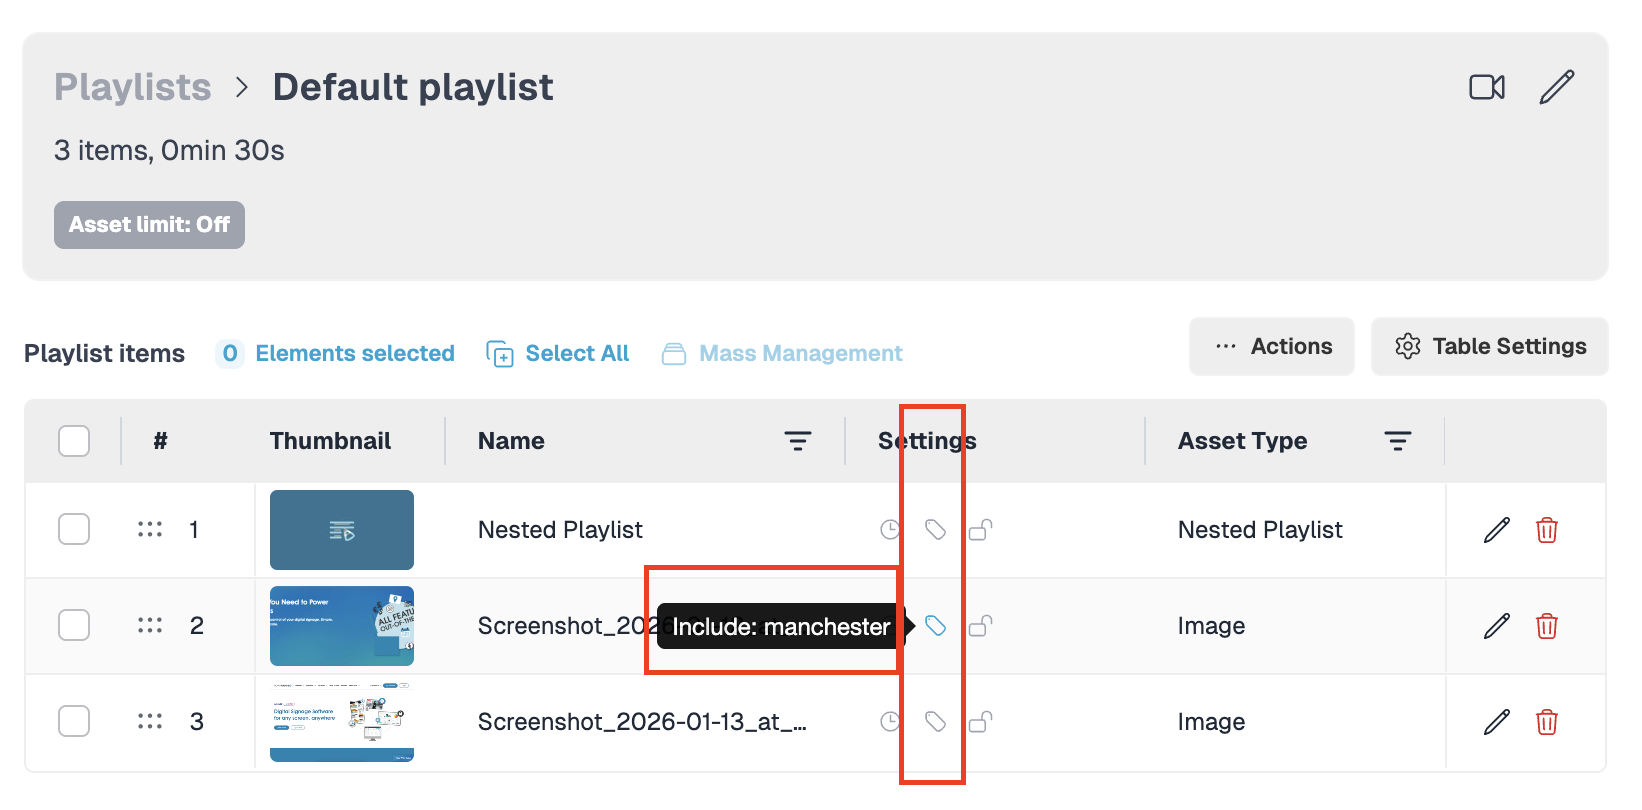Check the select-all header checkbox
1642x810 pixels.
point(74,441)
